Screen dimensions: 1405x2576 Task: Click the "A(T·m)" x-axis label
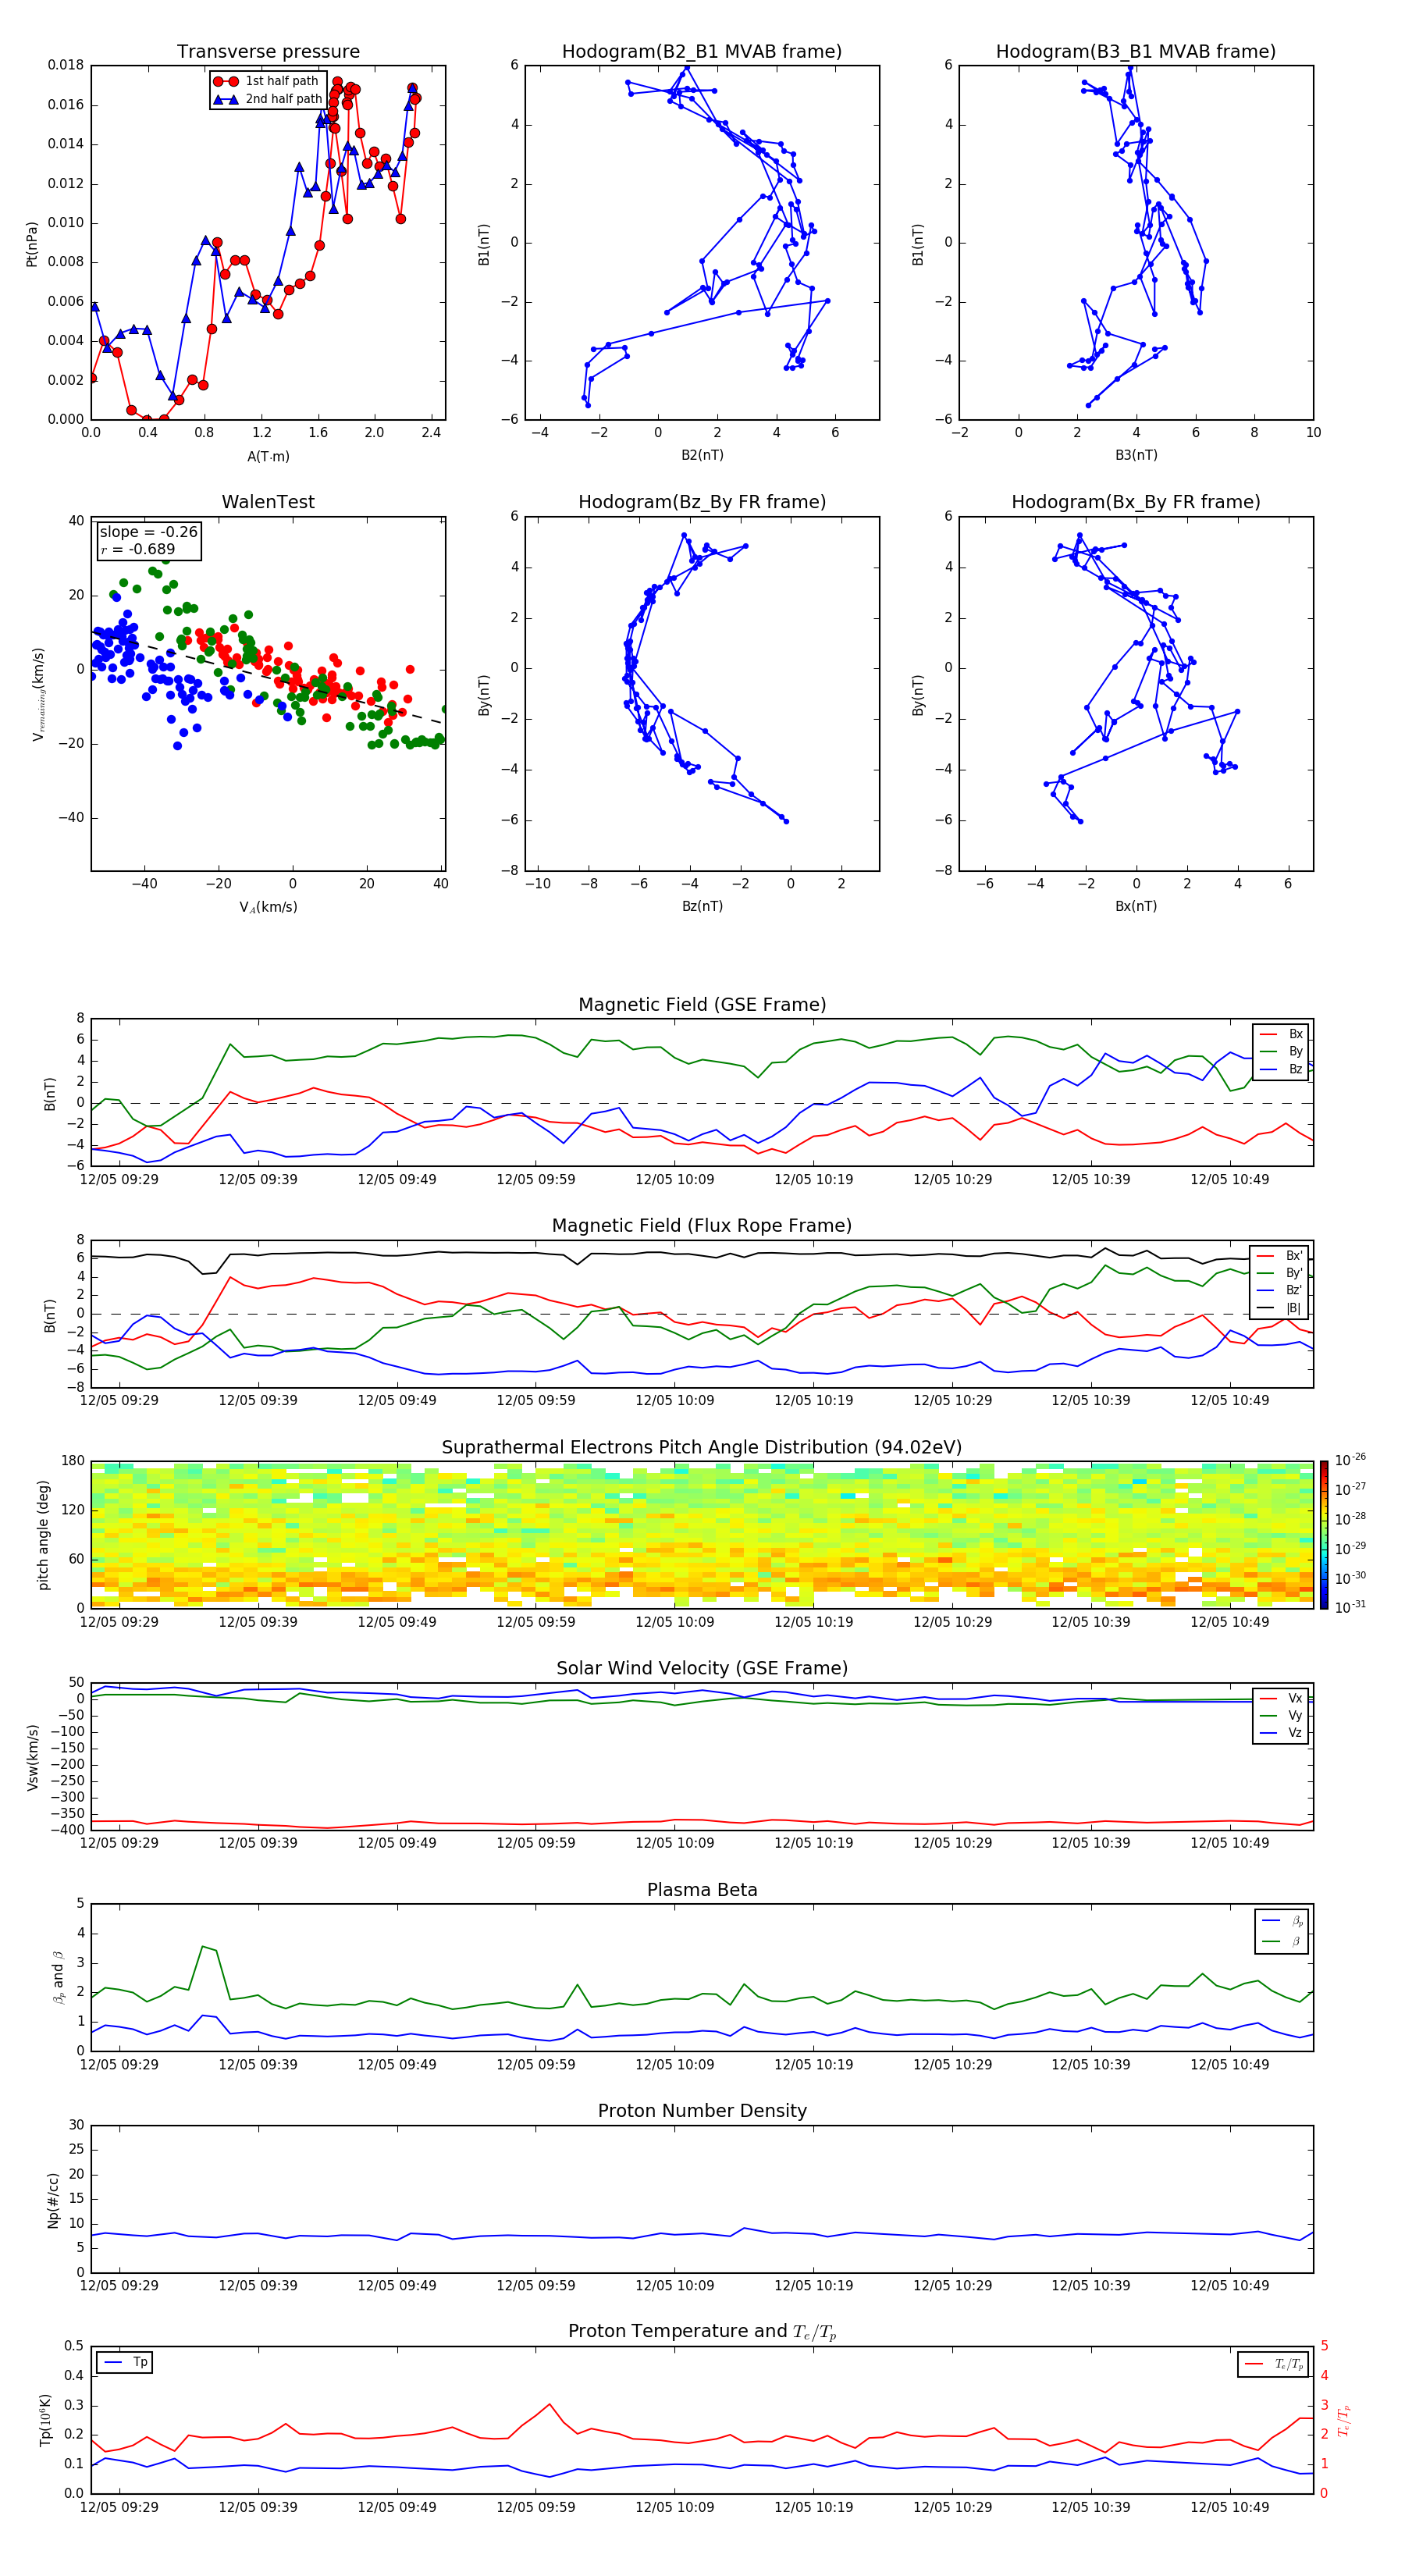coord(268,456)
